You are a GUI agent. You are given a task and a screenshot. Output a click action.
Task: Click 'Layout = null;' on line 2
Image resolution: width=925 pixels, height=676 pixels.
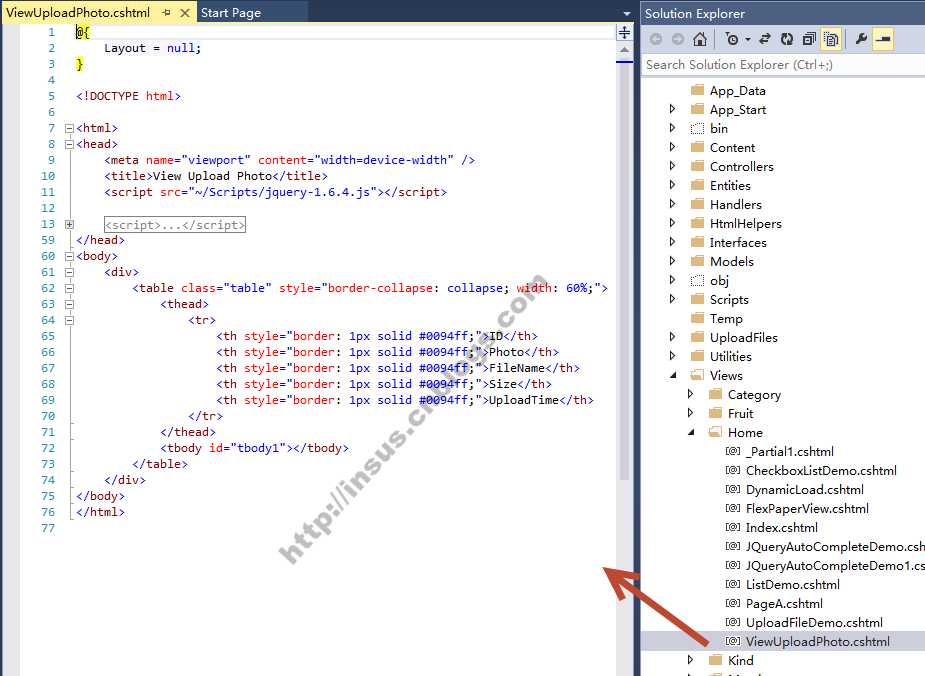coord(152,48)
